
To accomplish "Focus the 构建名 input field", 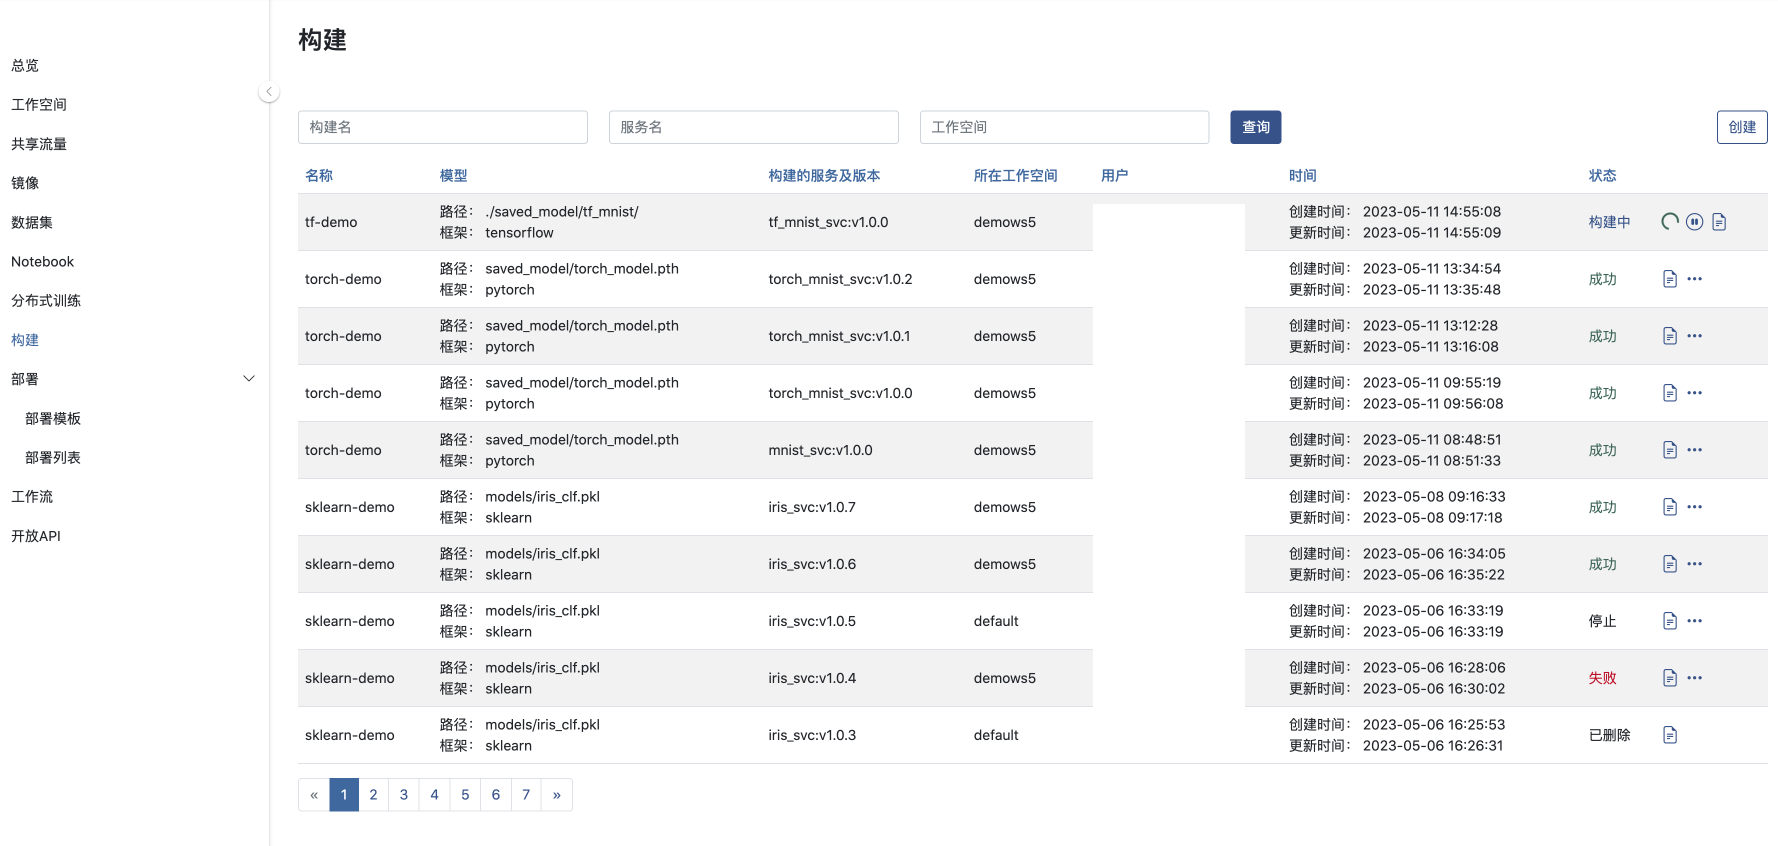I will coord(442,127).
